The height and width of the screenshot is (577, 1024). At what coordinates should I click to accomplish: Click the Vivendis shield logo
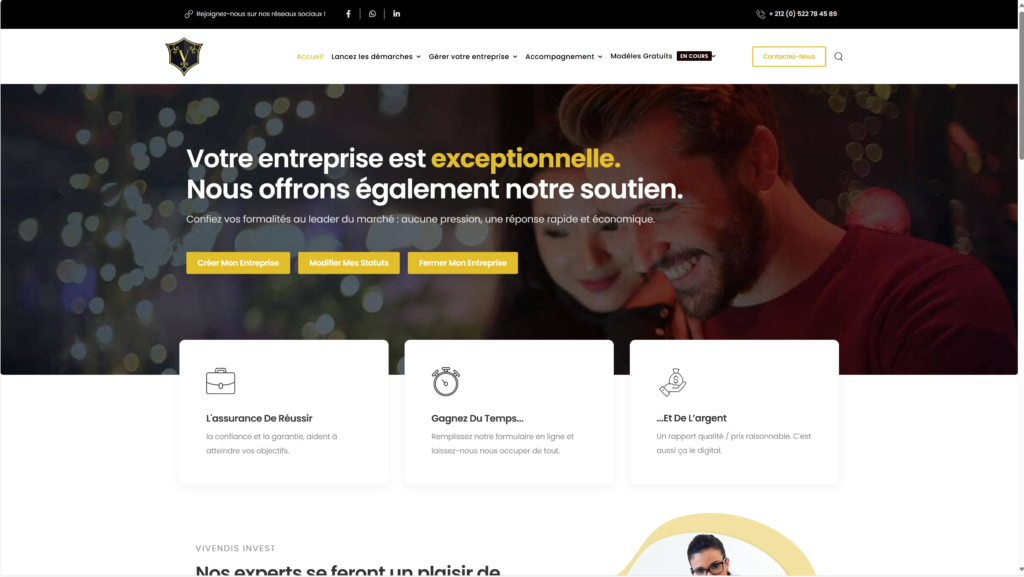184,57
